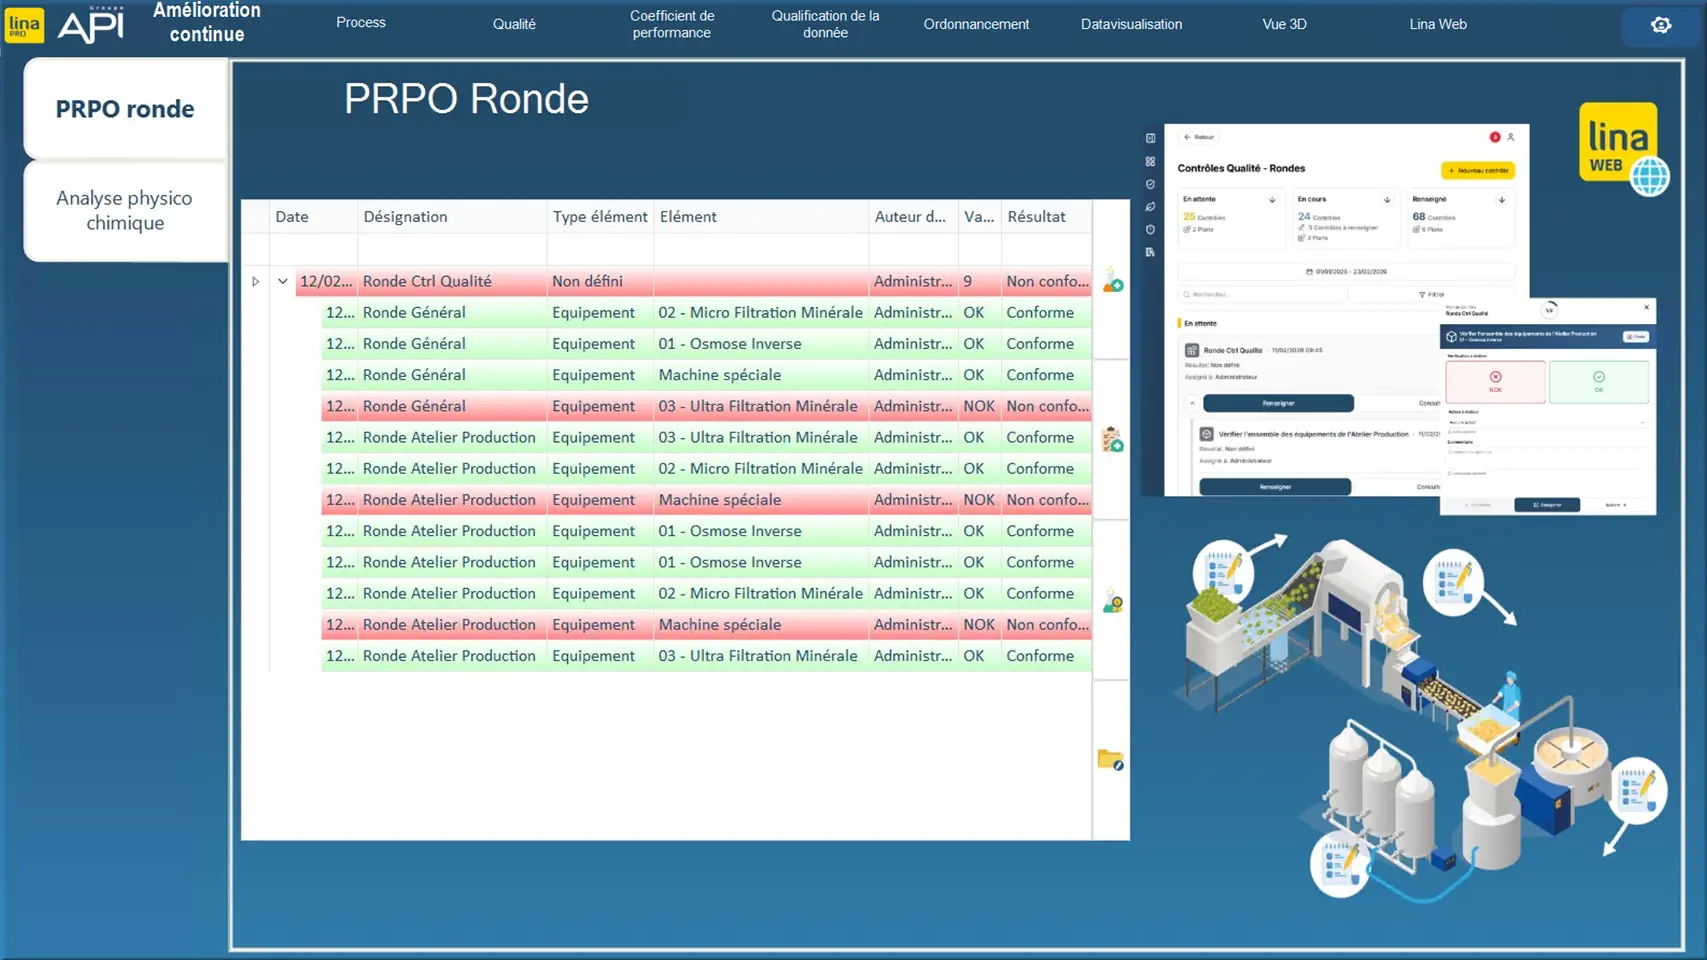
Task: Open the yellow folder edit icon
Action: (1110, 760)
